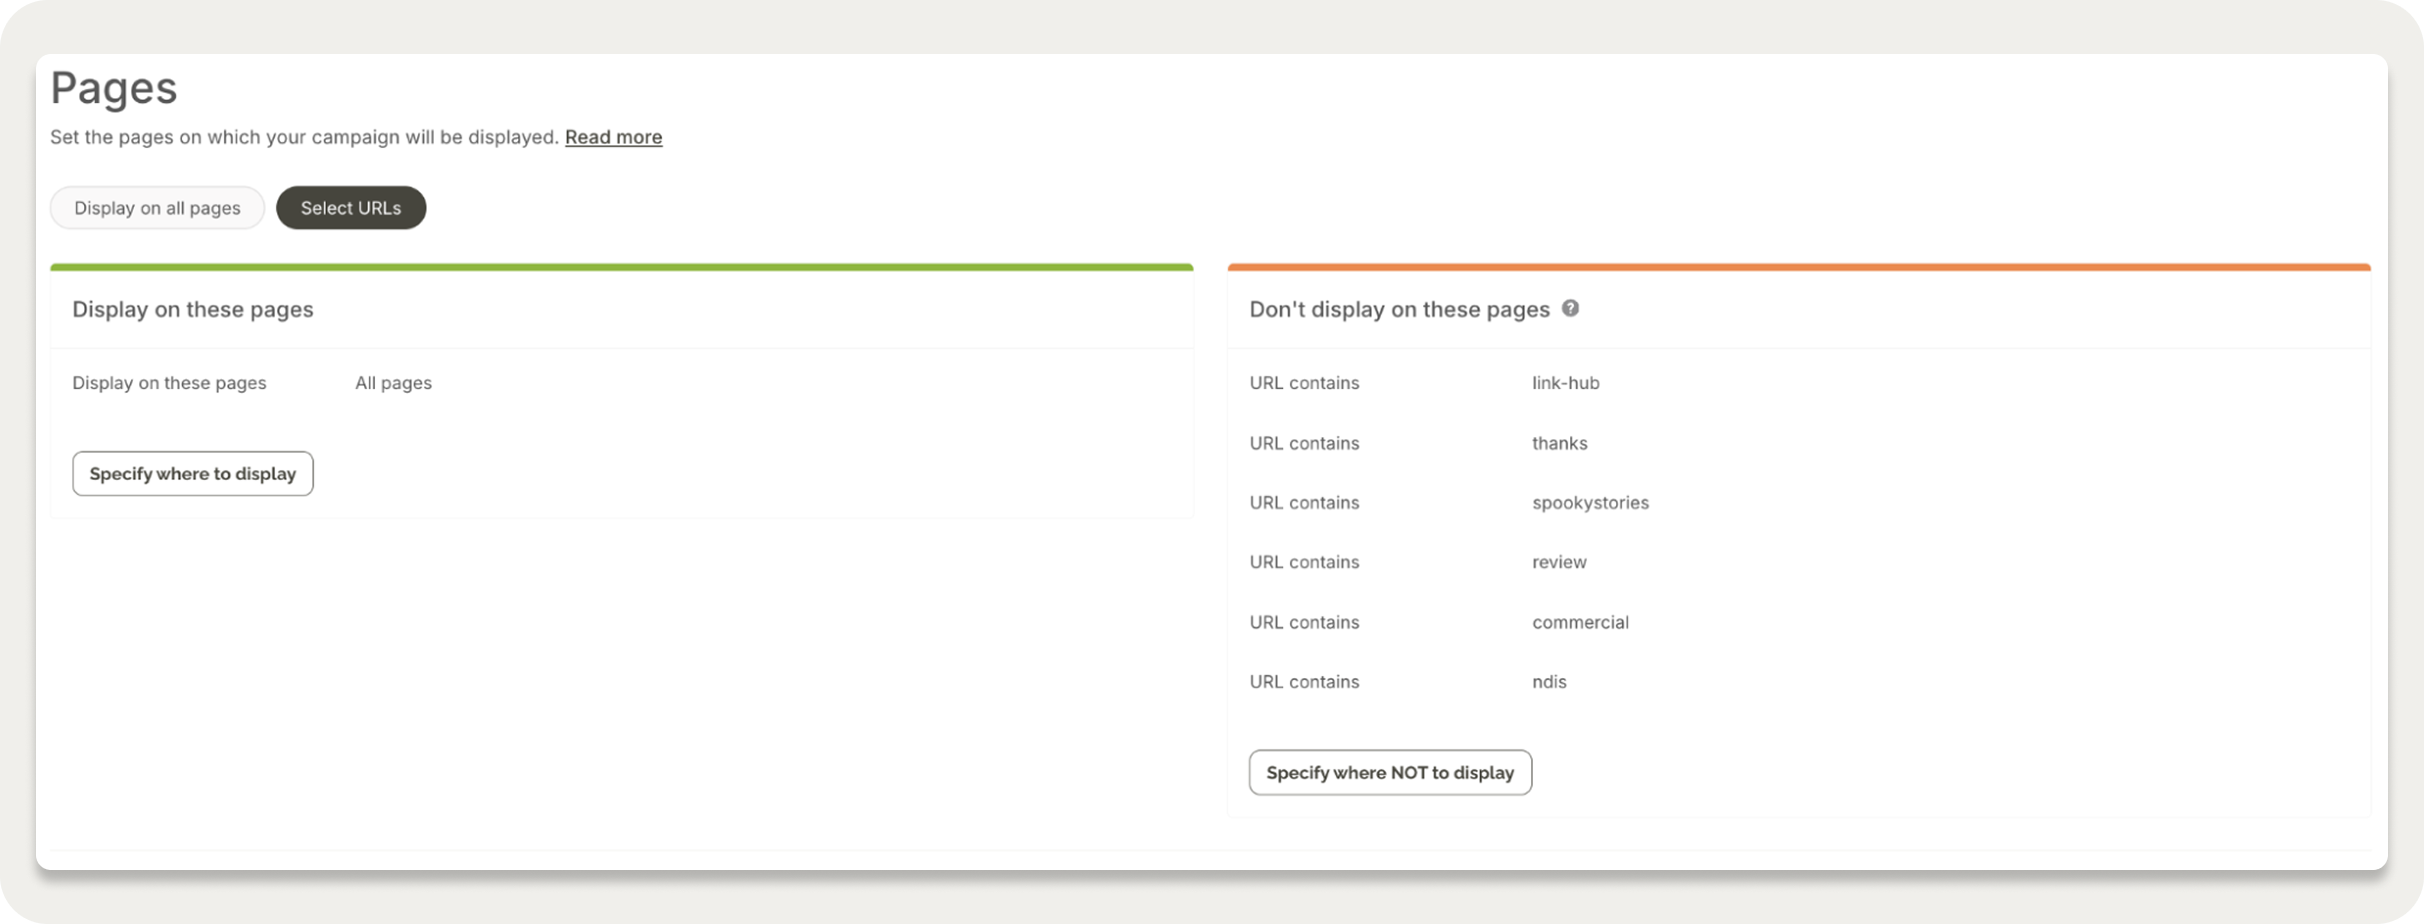Click the review URL rule value
The height and width of the screenshot is (924, 2424).
[1559, 562]
